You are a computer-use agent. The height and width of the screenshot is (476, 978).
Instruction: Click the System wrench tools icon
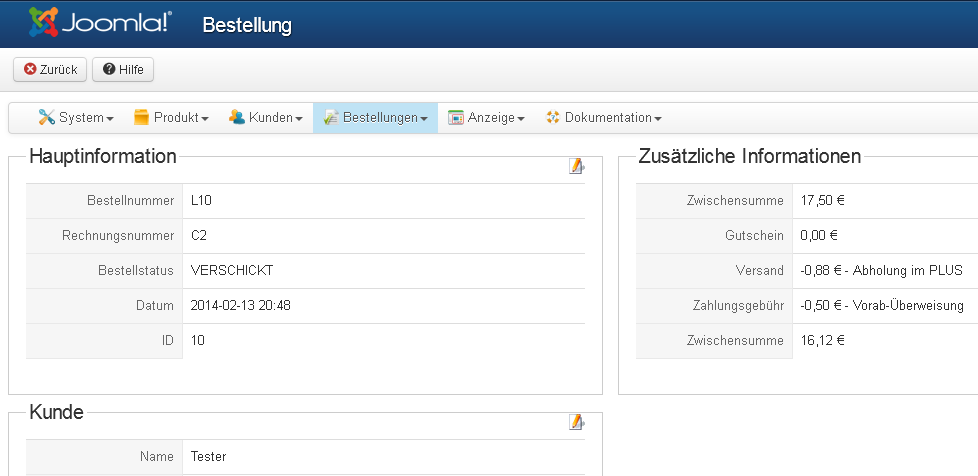click(x=46, y=118)
